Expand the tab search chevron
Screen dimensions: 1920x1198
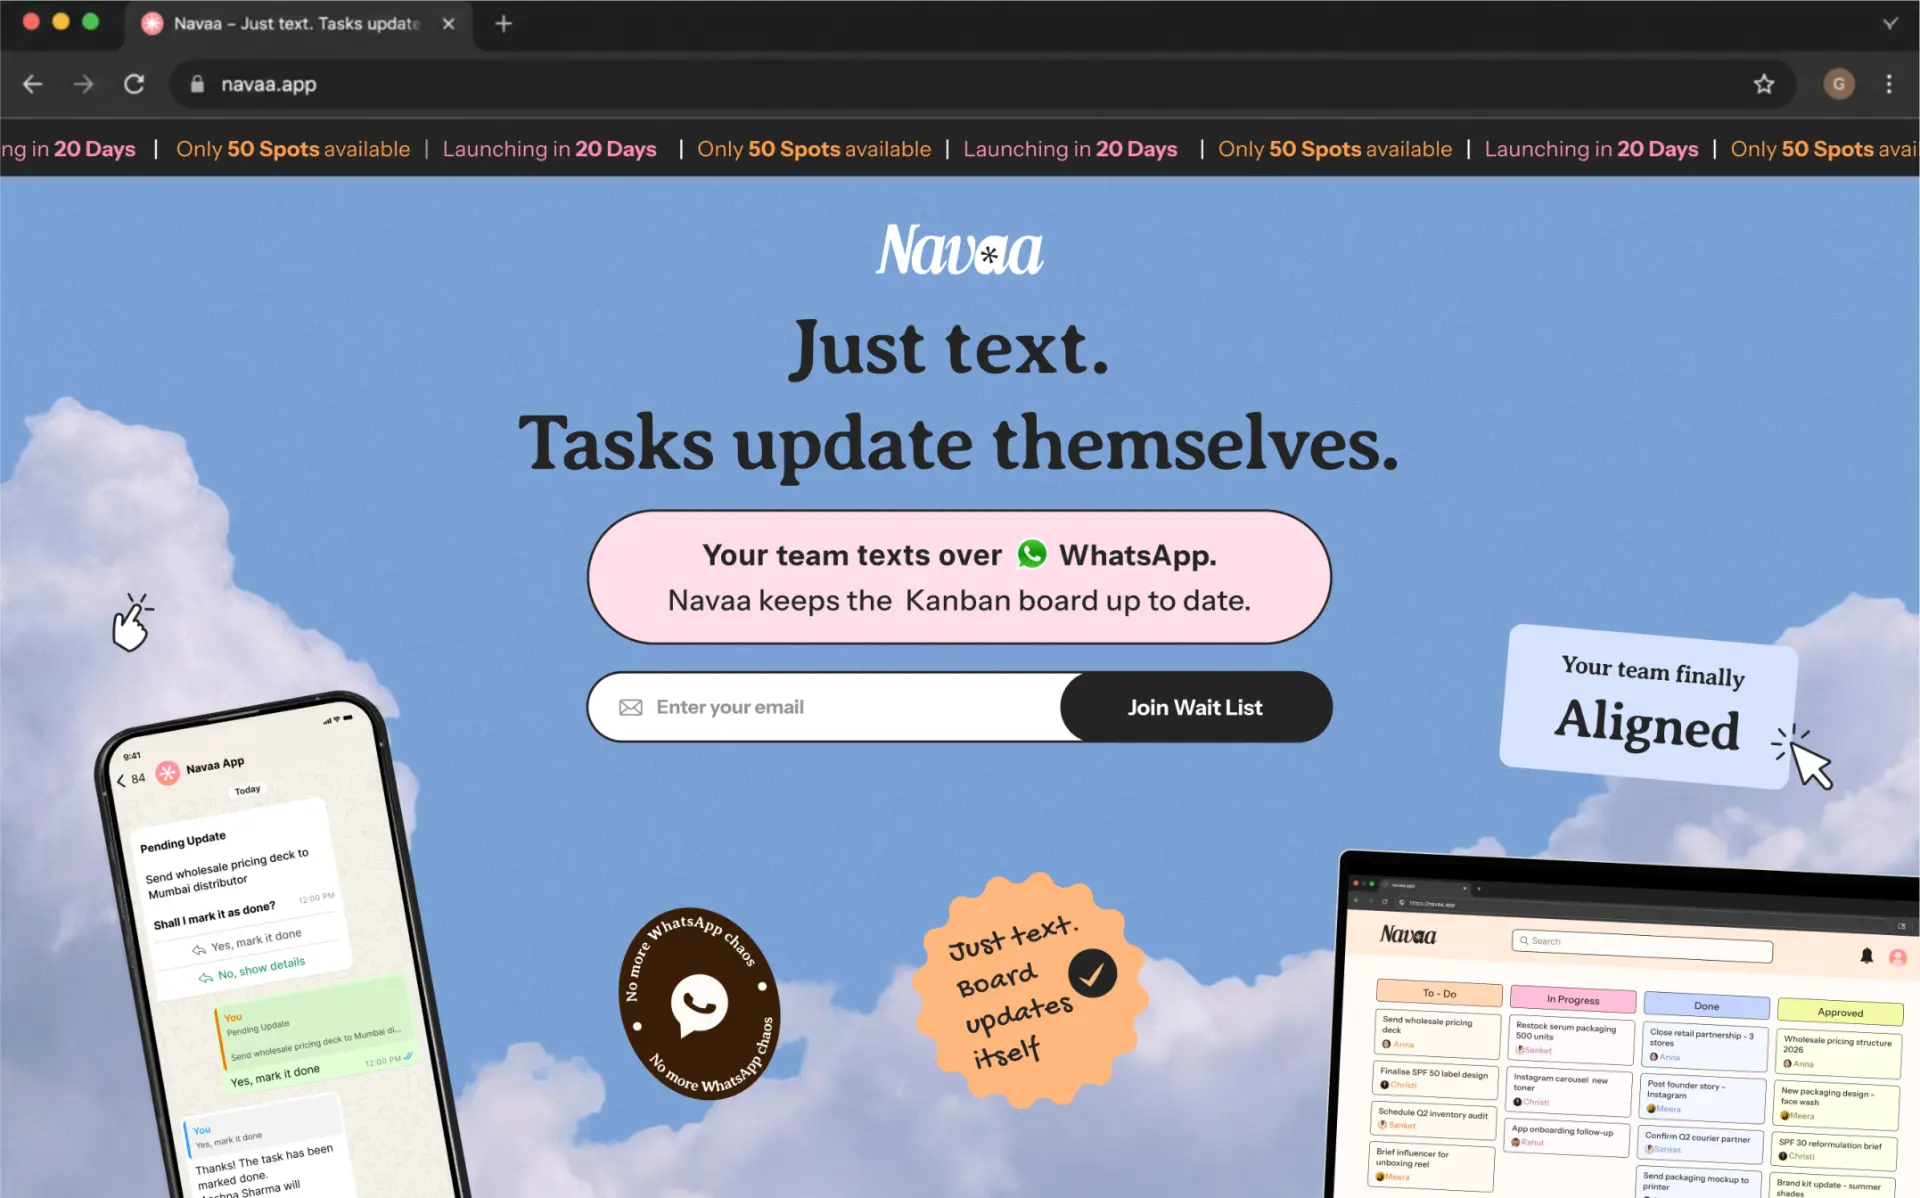[1889, 23]
